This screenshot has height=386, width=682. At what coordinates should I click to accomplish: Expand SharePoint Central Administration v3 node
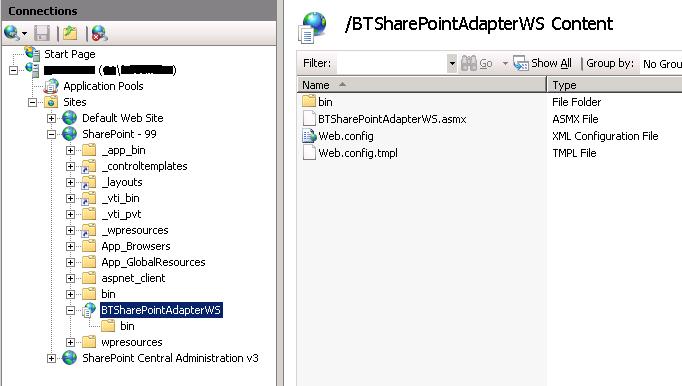51,358
